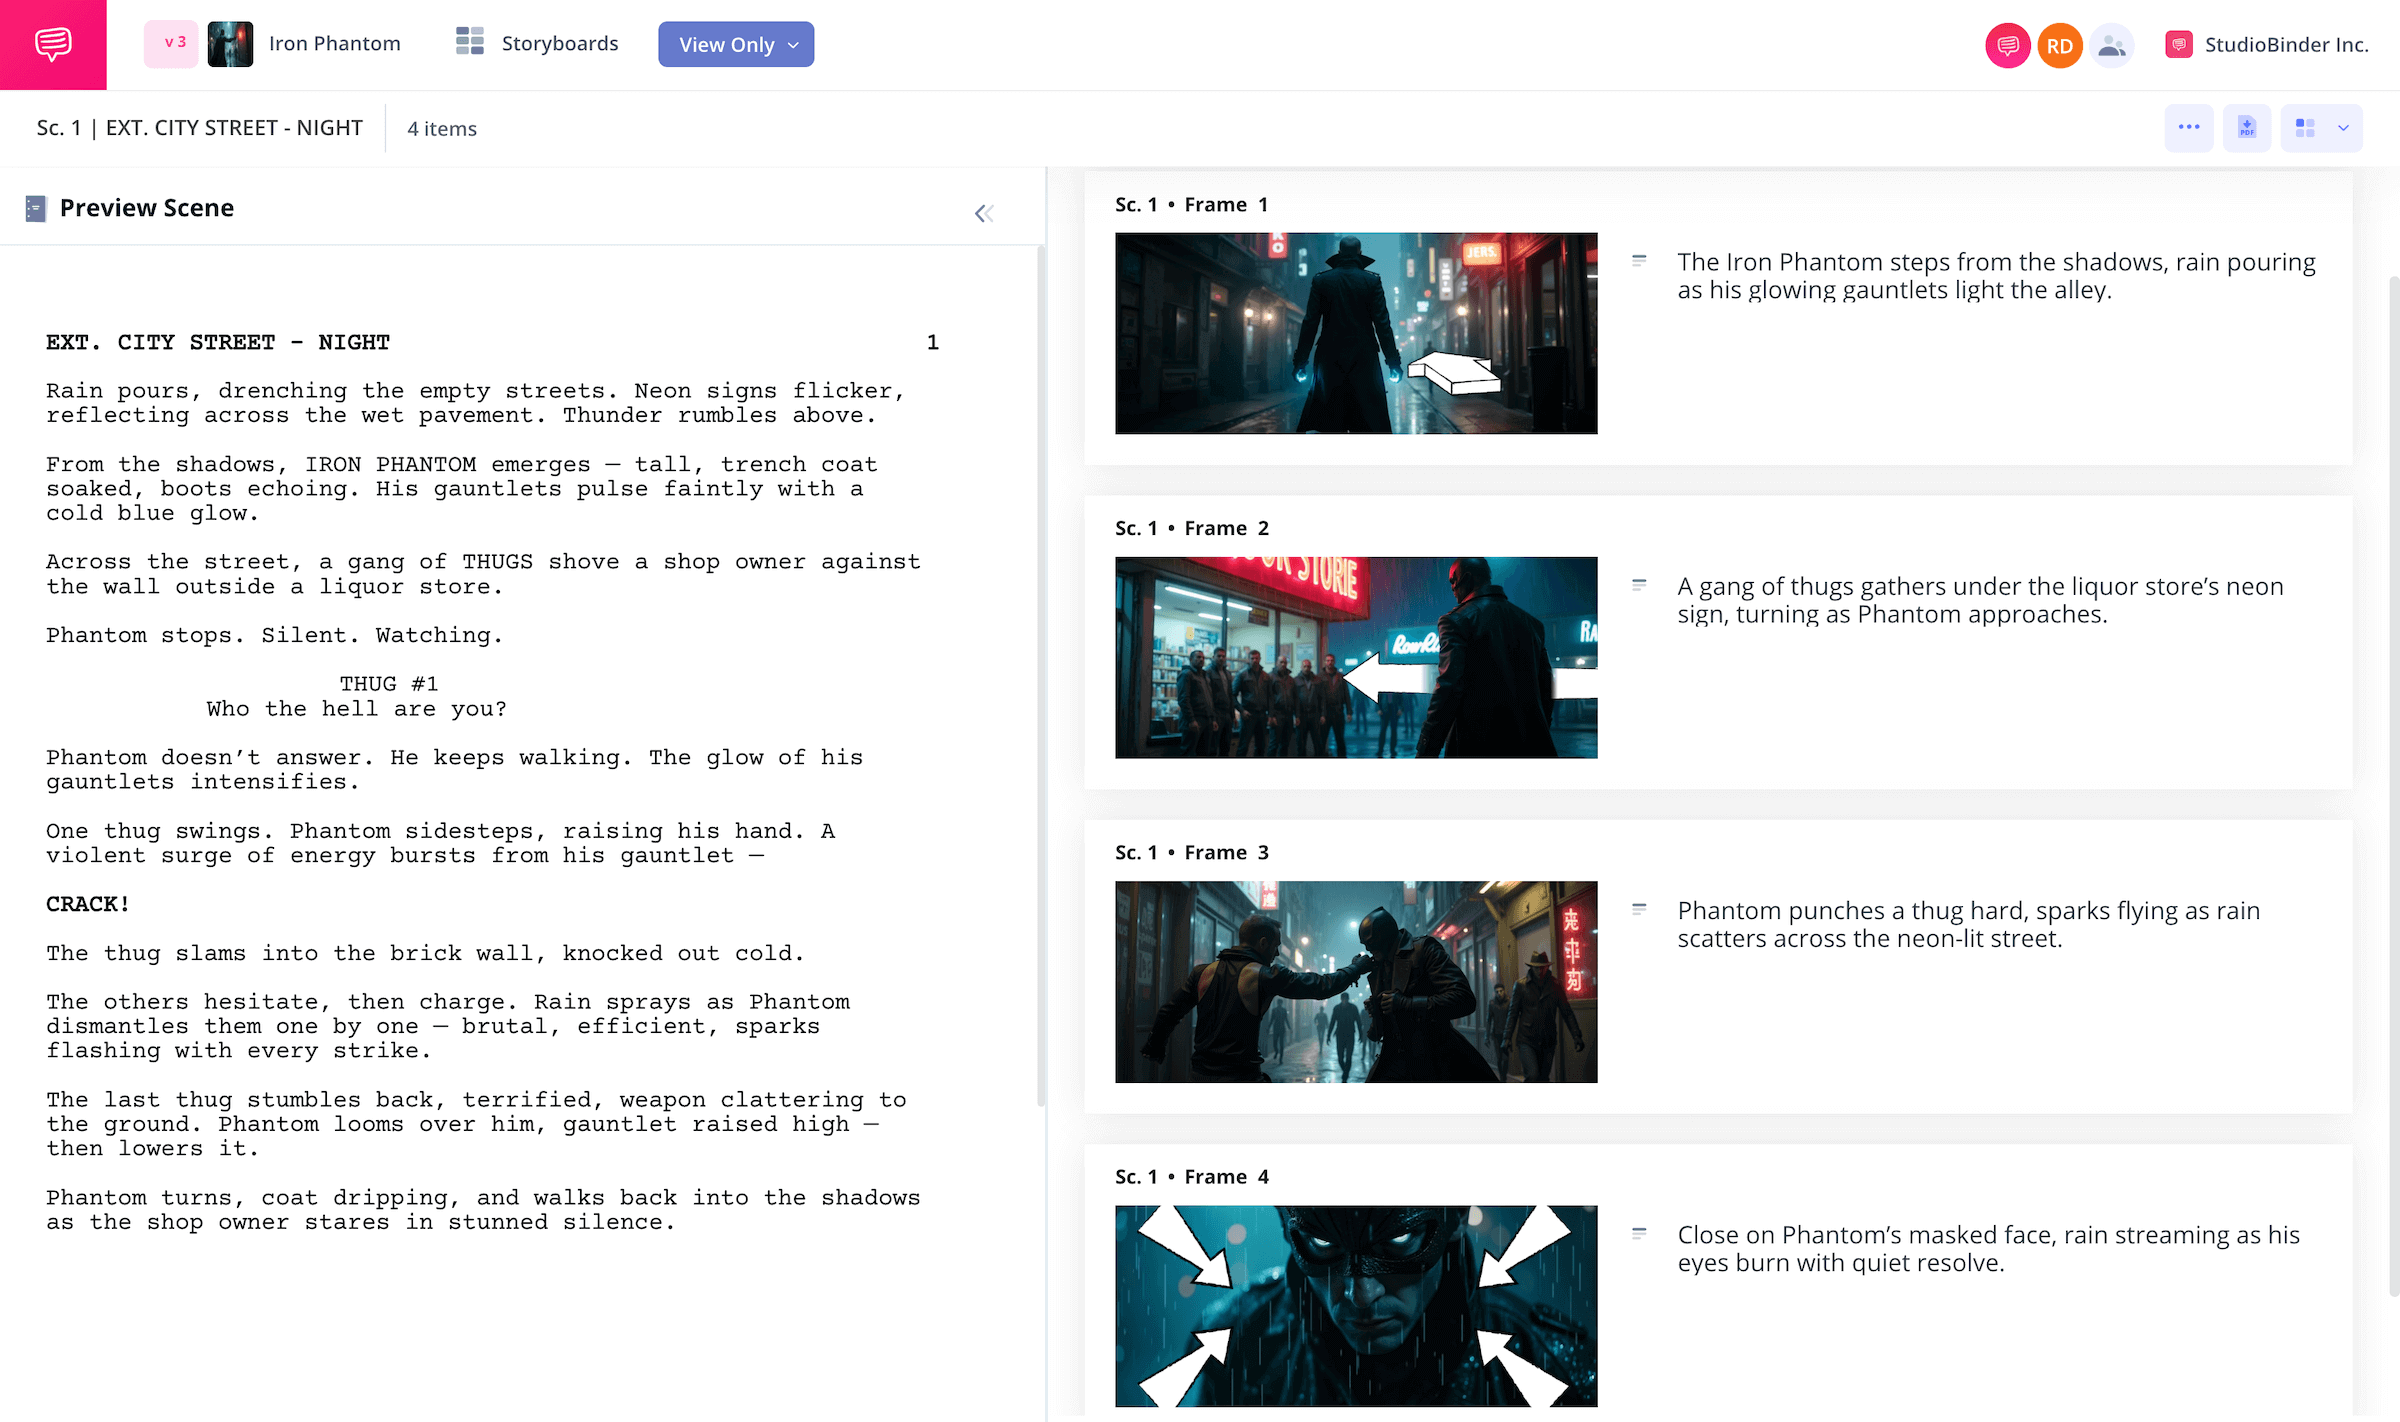
Task: Click the description icon beside Frame 4
Action: [1640, 1233]
